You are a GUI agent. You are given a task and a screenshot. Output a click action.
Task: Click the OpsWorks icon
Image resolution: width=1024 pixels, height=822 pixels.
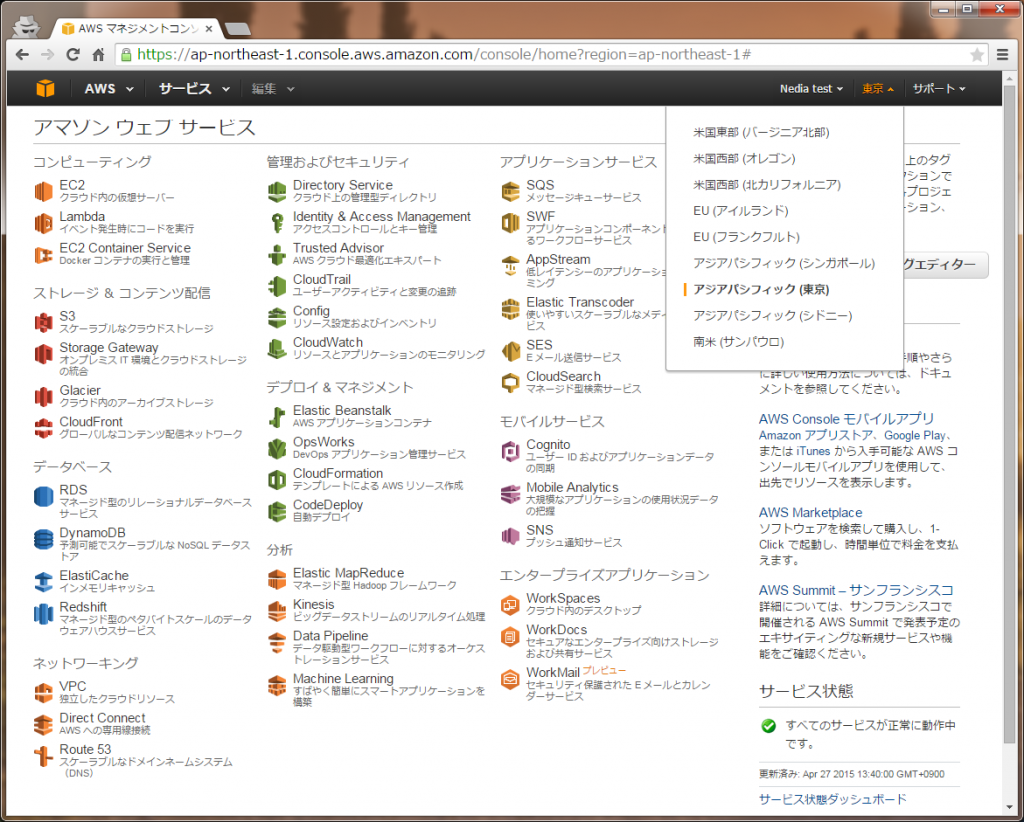coord(277,449)
